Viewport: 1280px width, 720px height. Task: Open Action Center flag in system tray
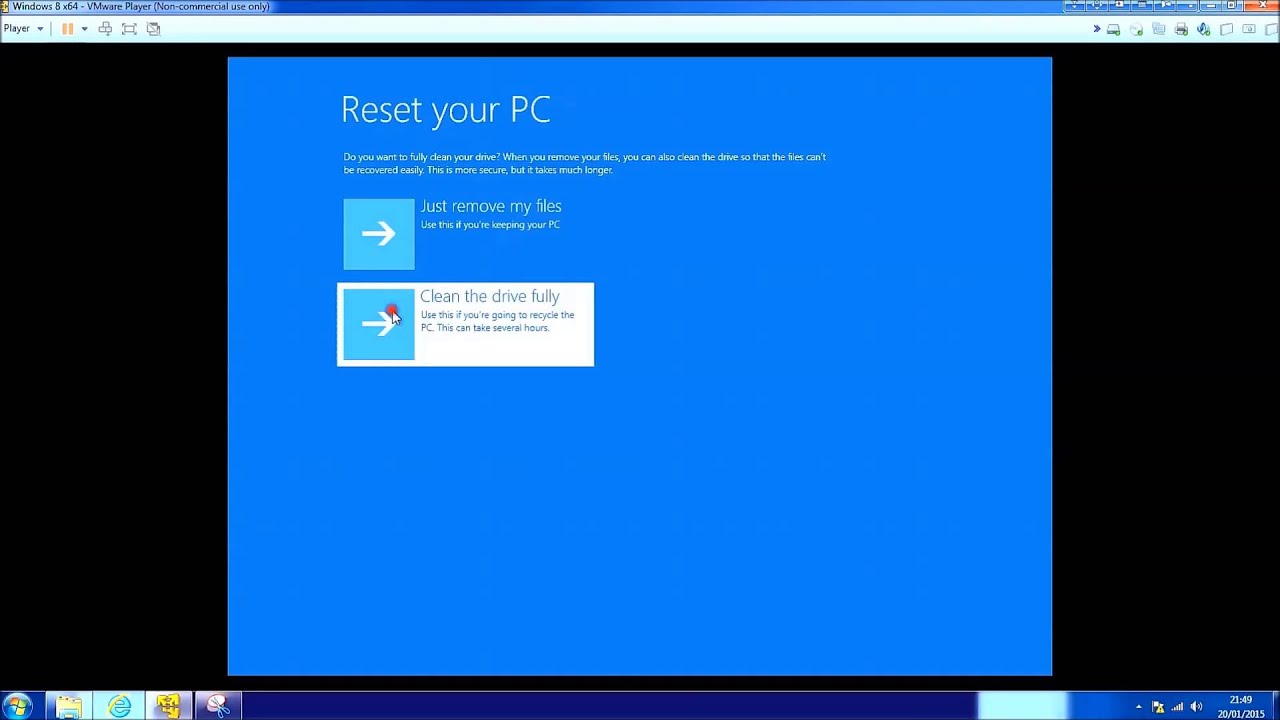point(1158,707)
